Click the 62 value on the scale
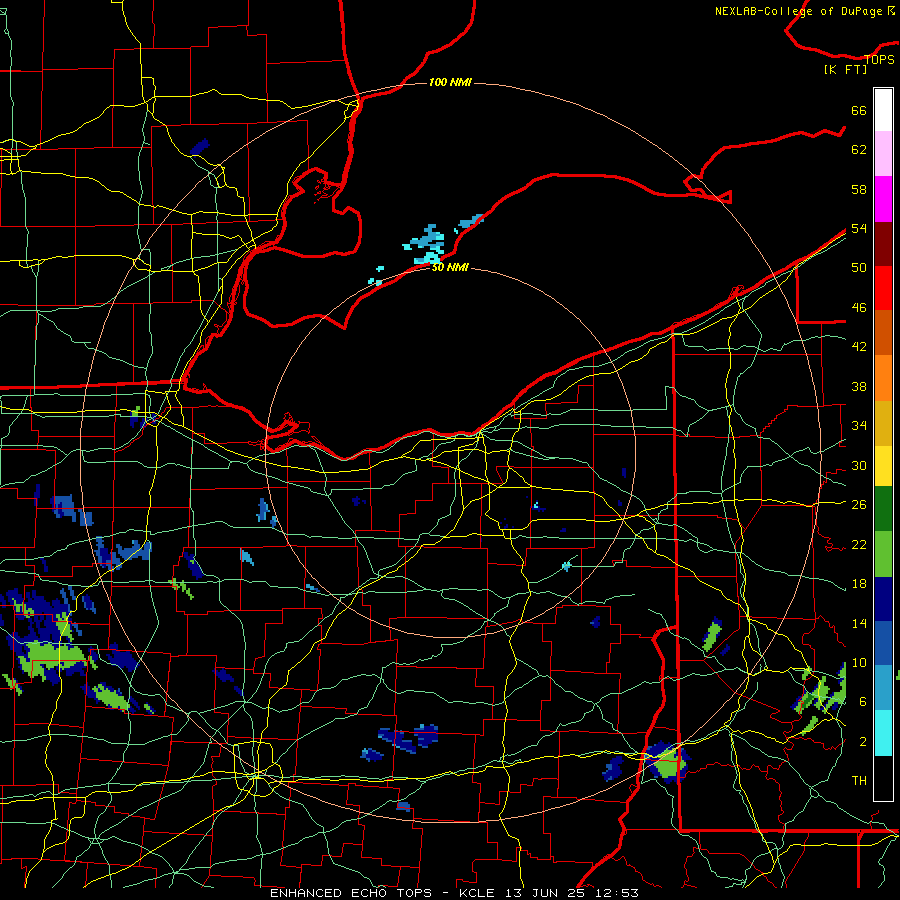 (x=859, y=150)
